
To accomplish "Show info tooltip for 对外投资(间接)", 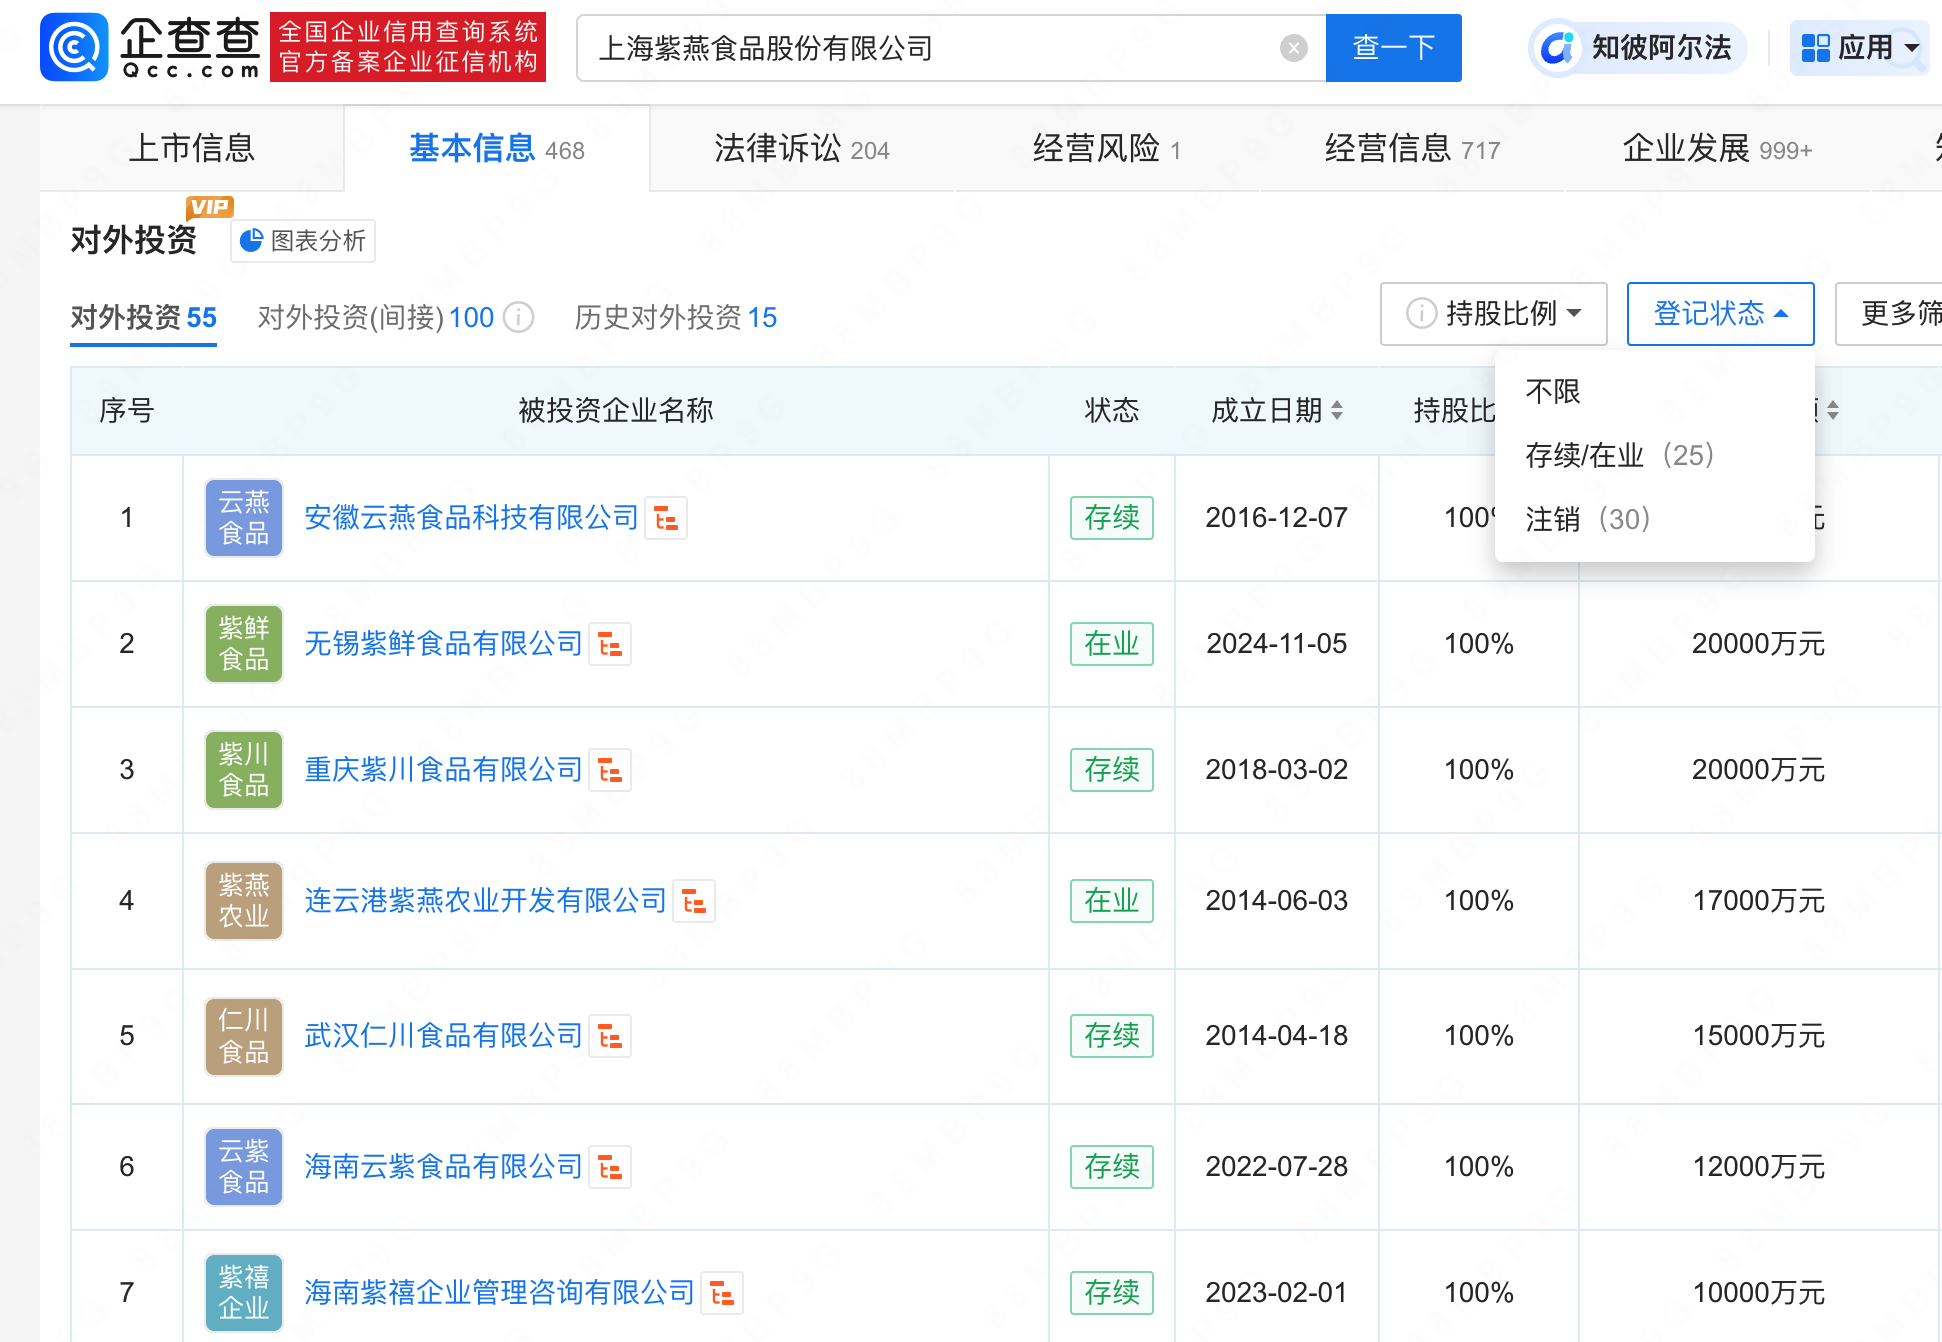I will [x=518, y=317].
